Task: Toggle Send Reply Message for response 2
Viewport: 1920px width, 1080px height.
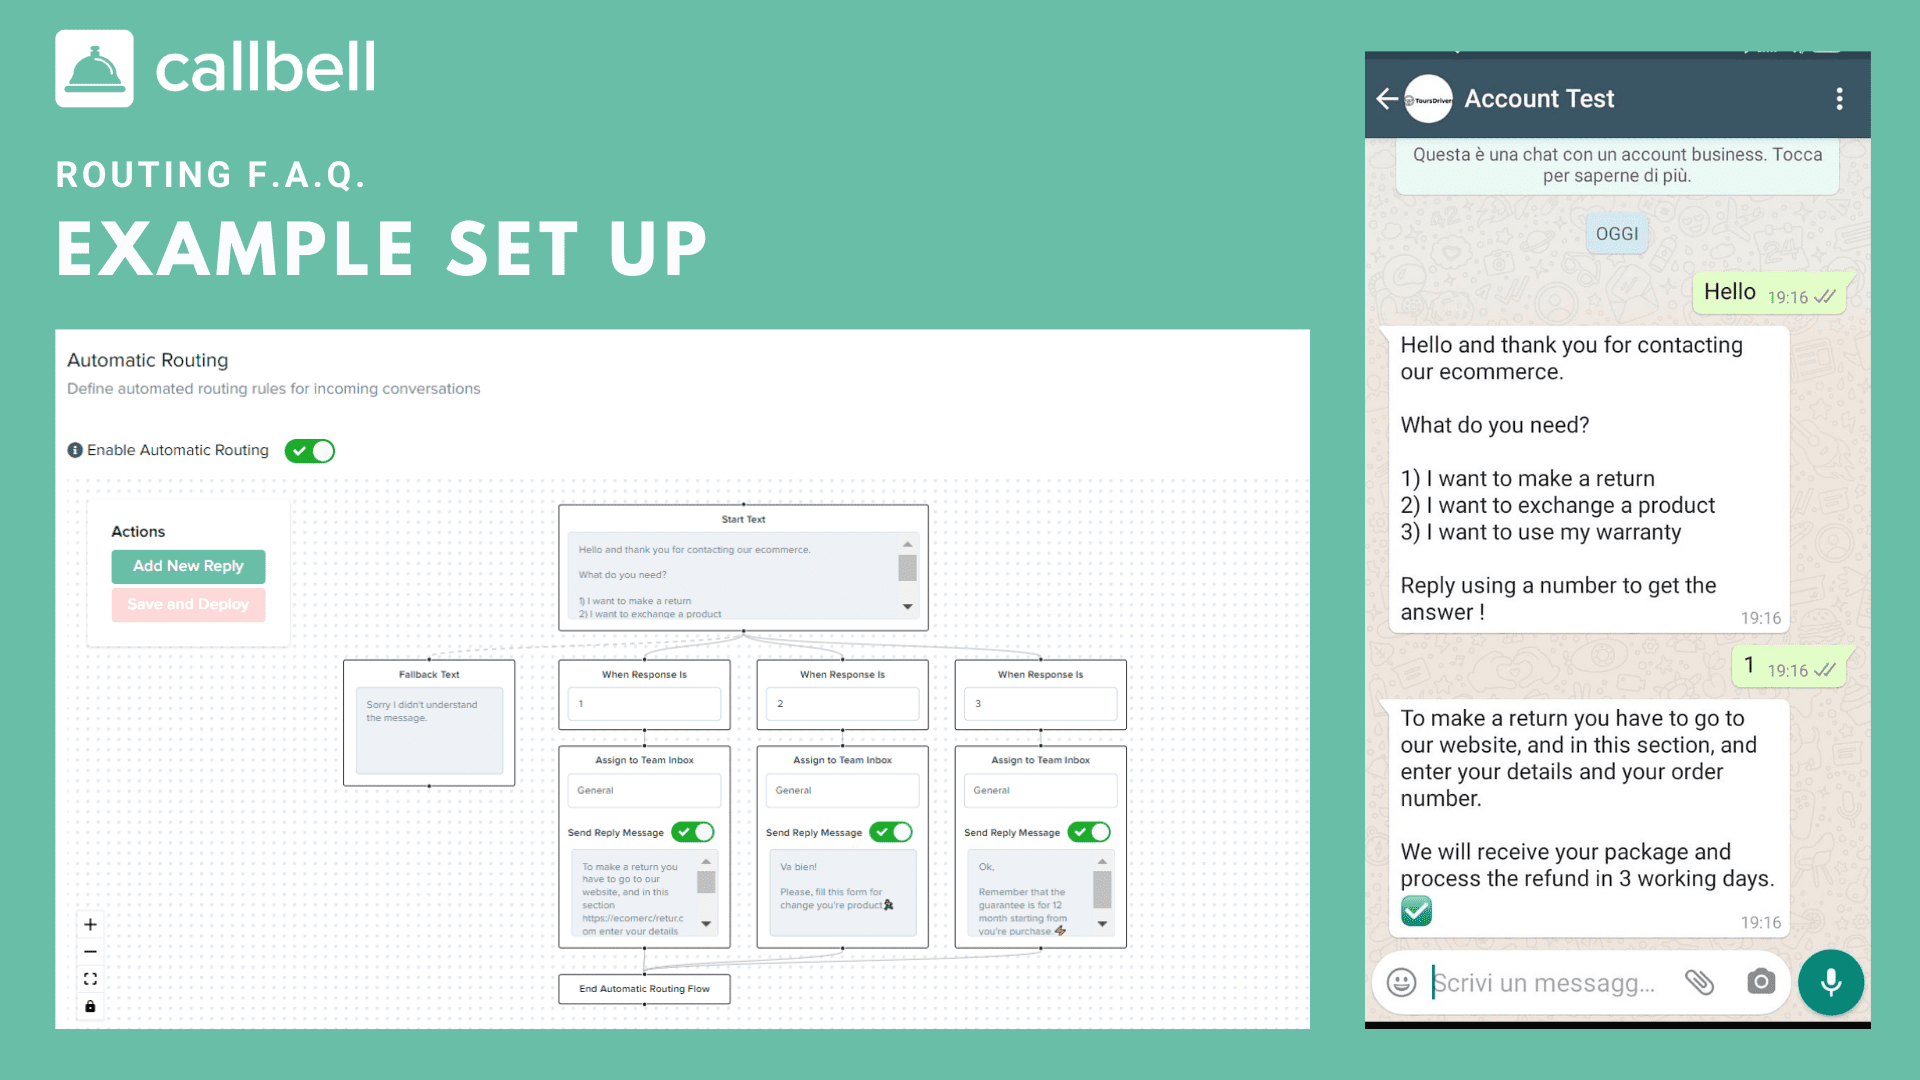Action: click(889, 832)
